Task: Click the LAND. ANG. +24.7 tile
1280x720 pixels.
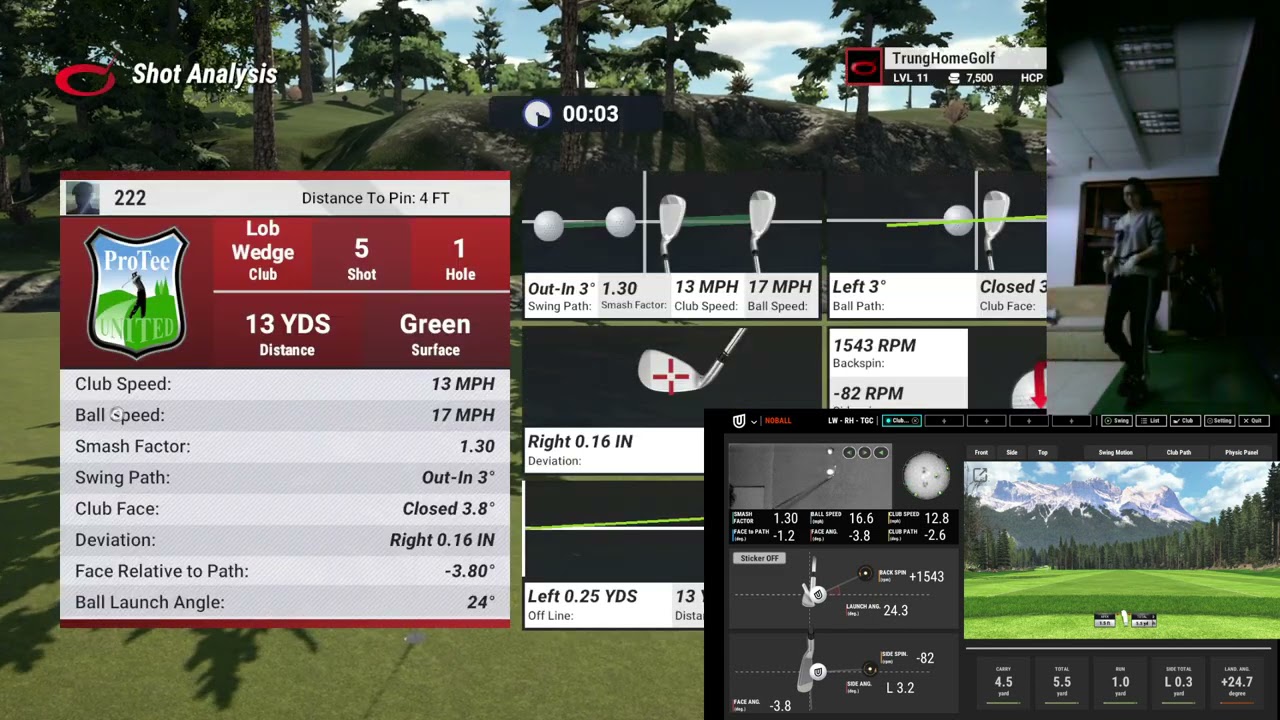Action: coord(1236,681)
